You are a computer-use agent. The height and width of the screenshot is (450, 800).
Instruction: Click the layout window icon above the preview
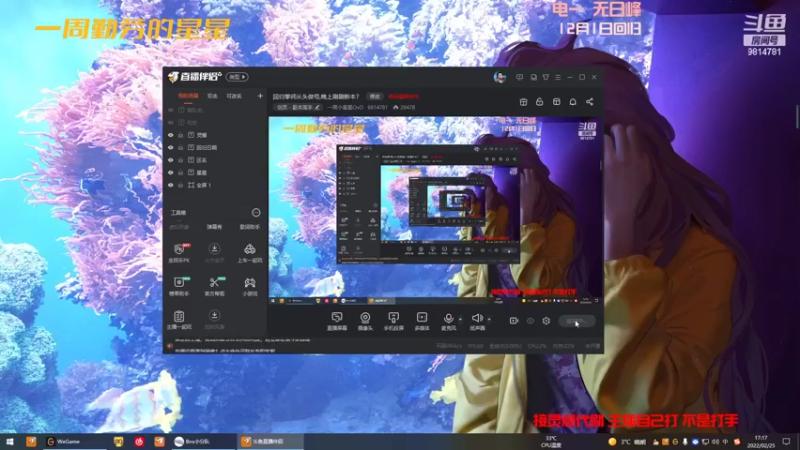coord(556,102)
